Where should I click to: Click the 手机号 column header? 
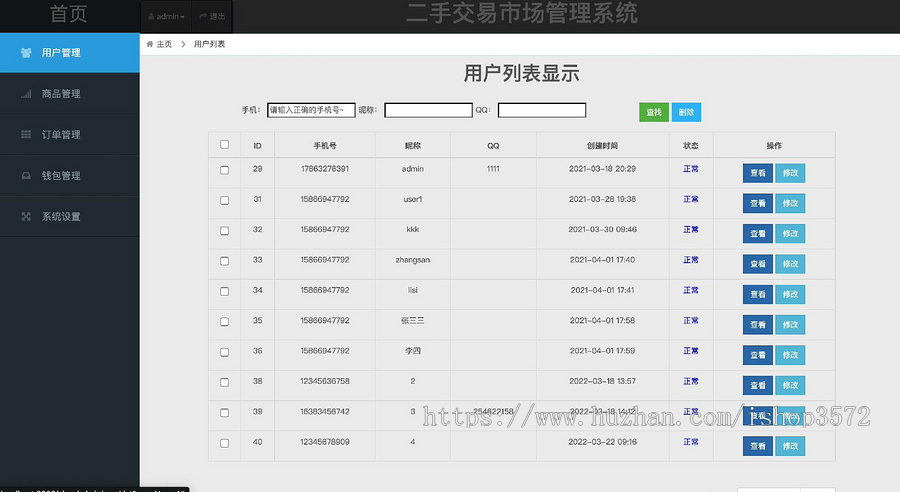pos(325,146)
